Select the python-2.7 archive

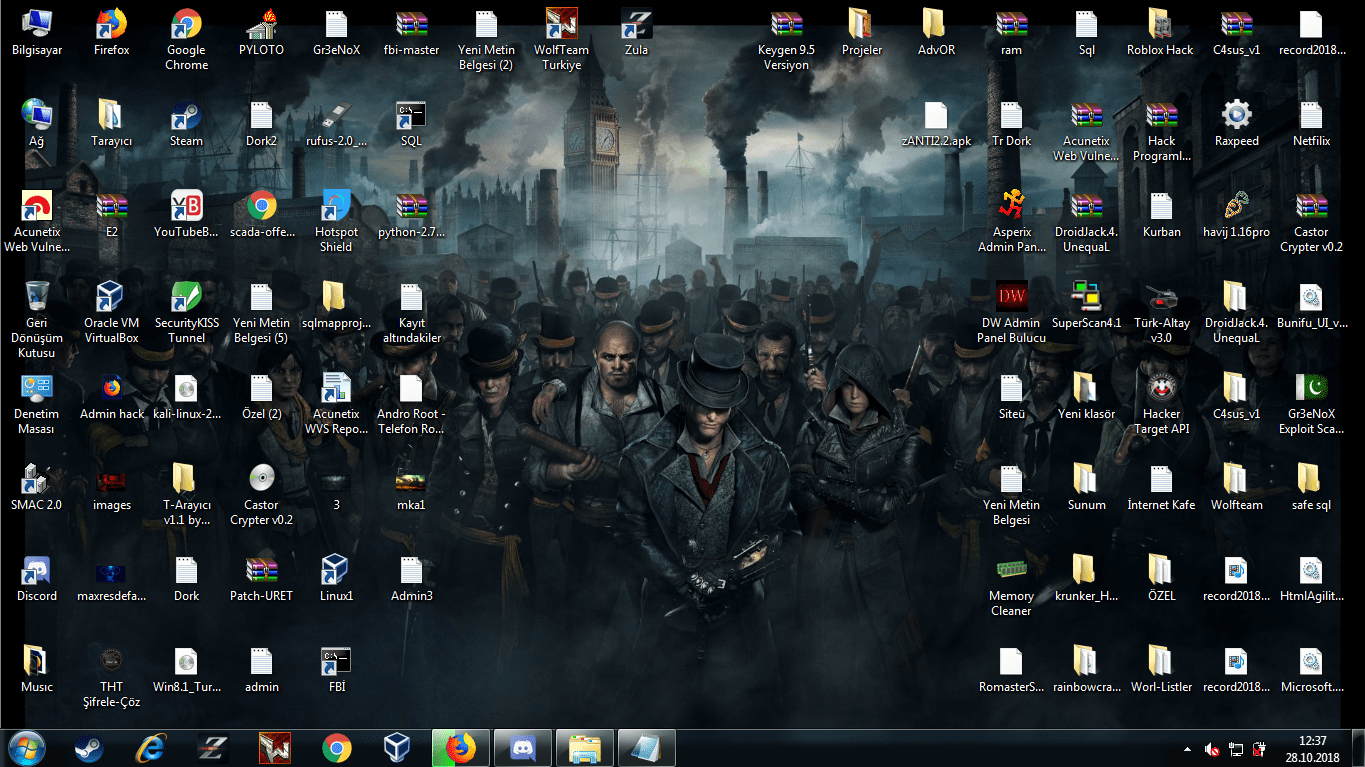tap(412, 215)
